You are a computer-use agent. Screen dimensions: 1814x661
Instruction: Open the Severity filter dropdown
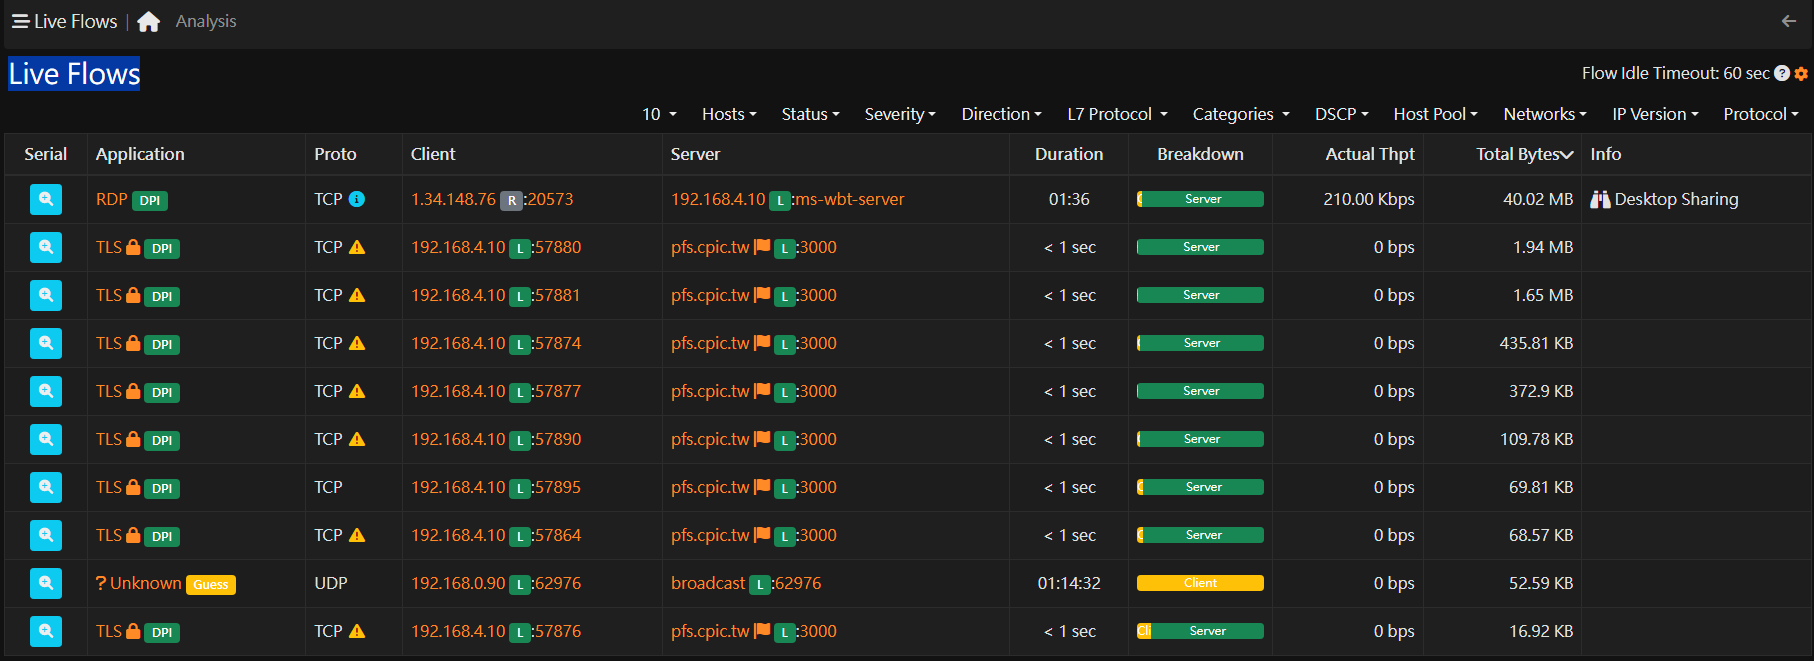(900, 114)
